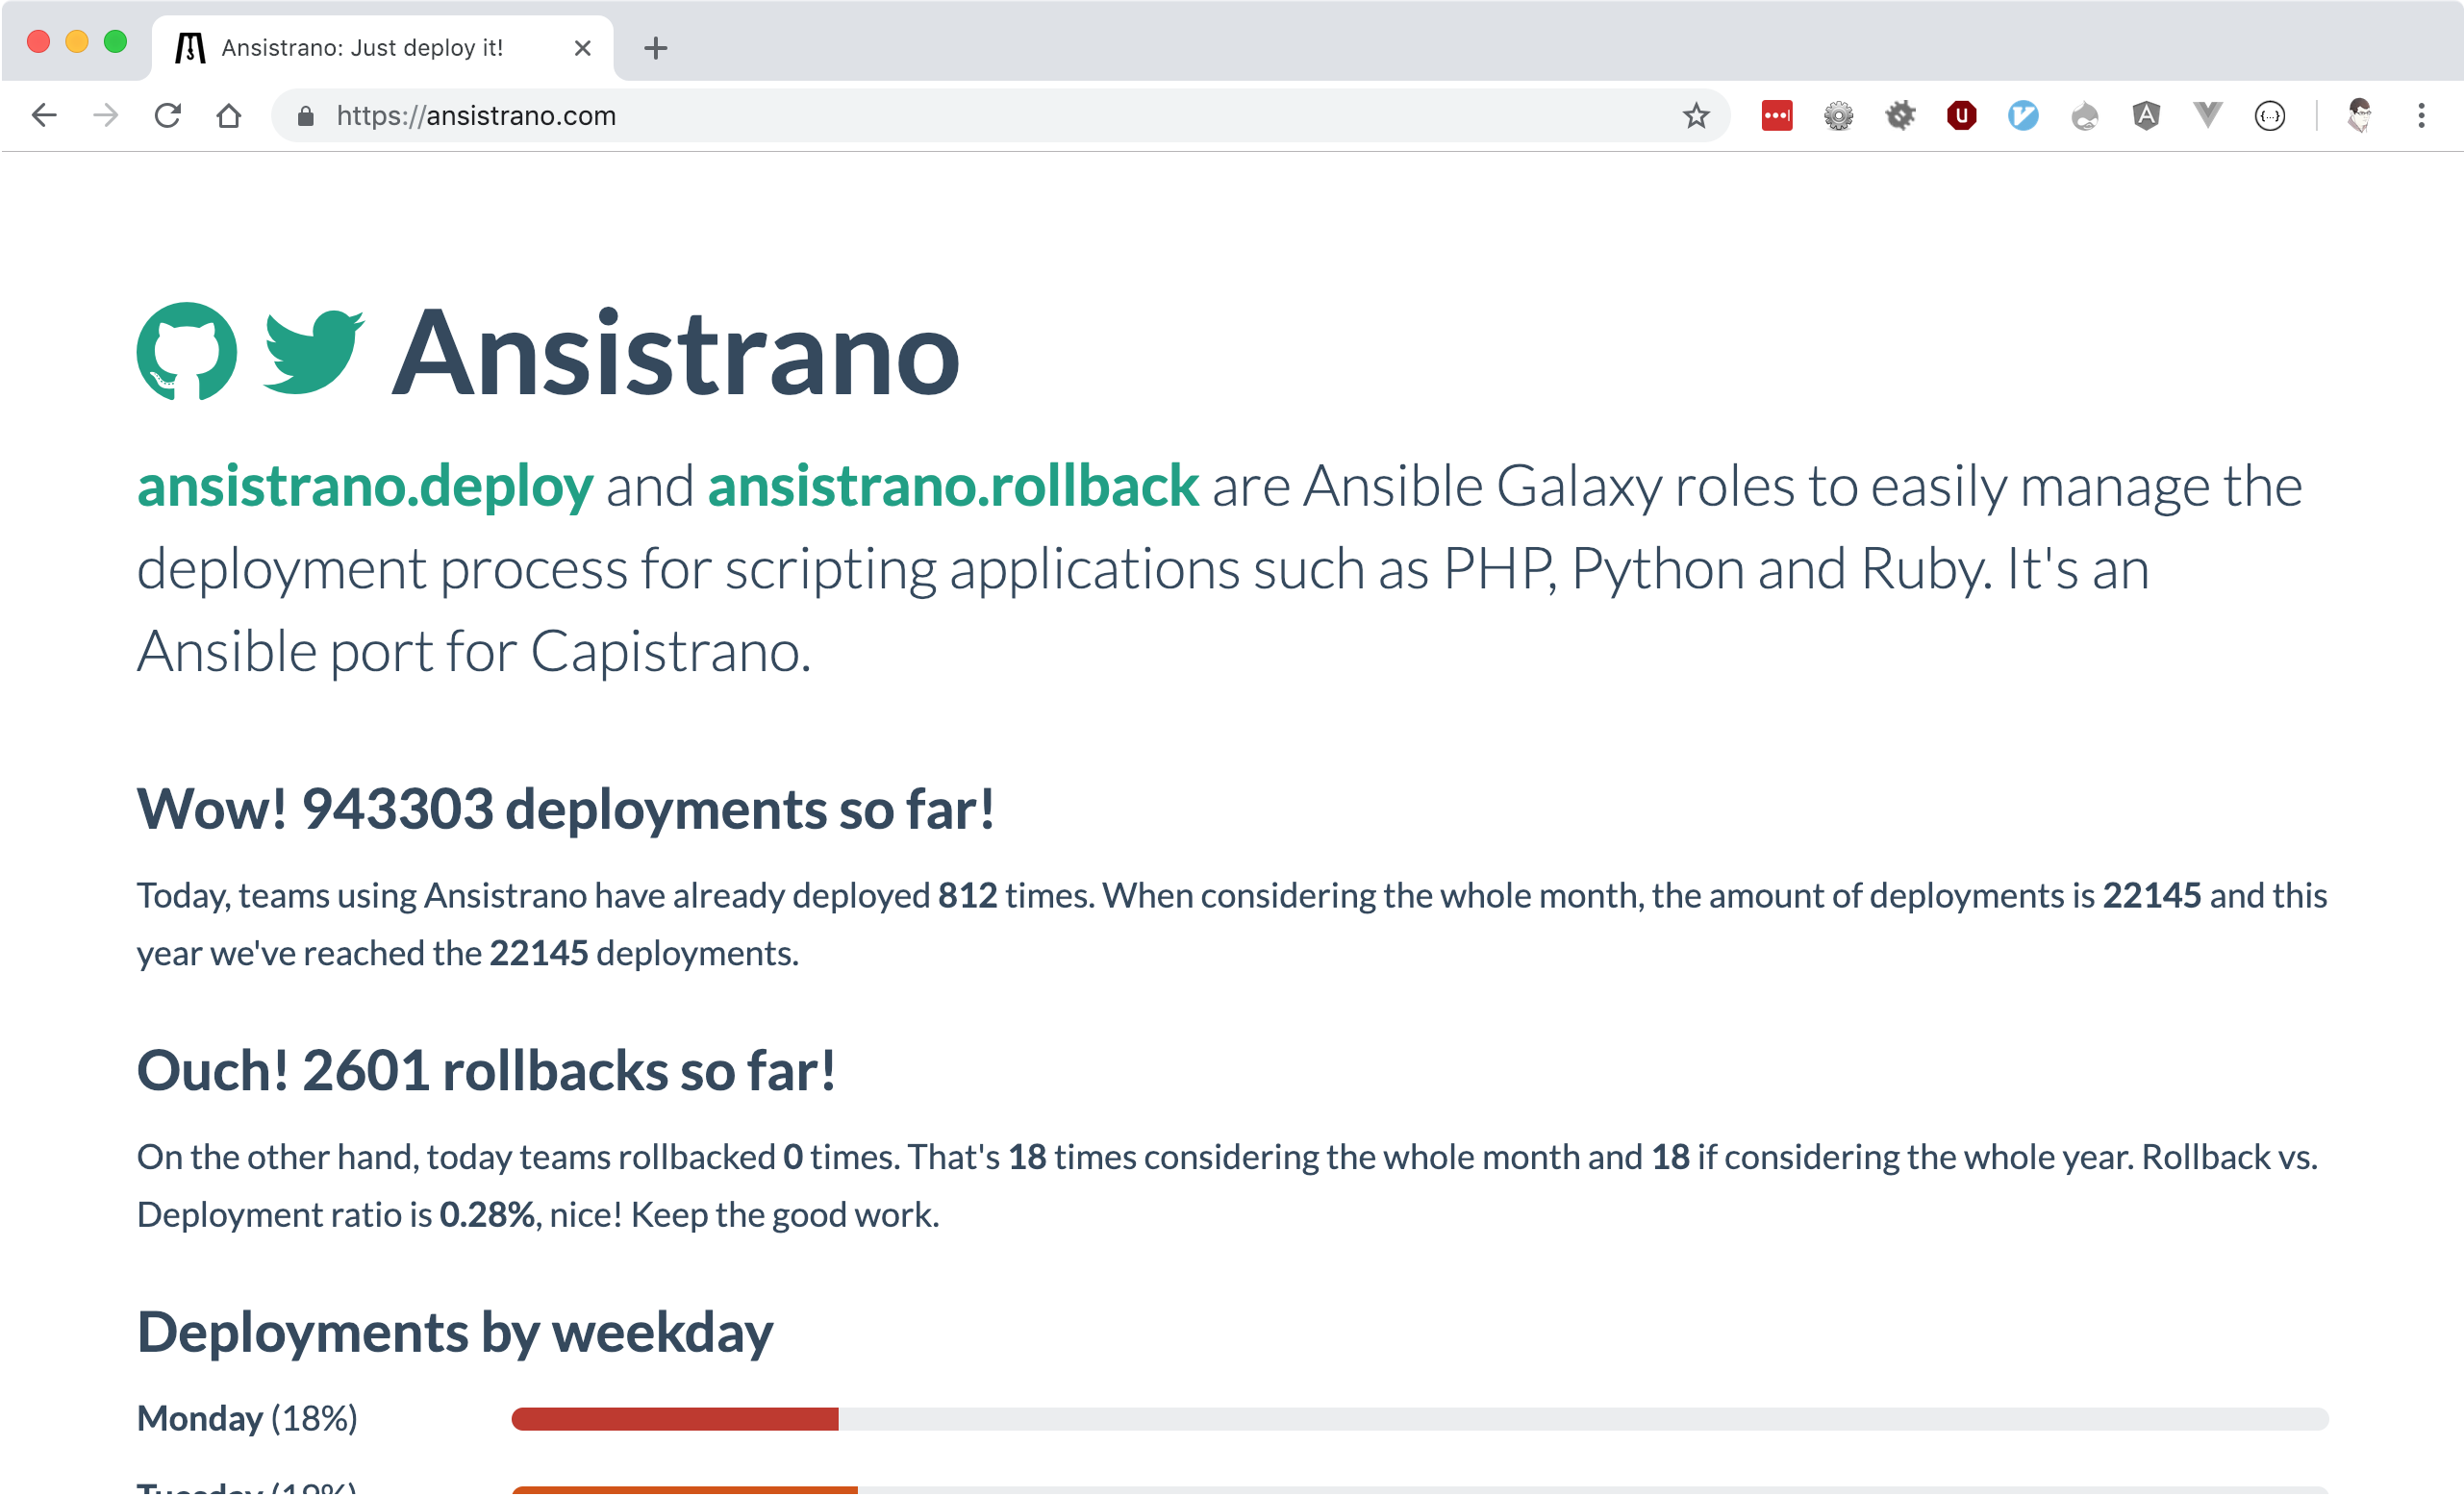Screen dimensions: 2464x1496
Task: Open the LastPass extension icon
Action: tap(1776, 116)
